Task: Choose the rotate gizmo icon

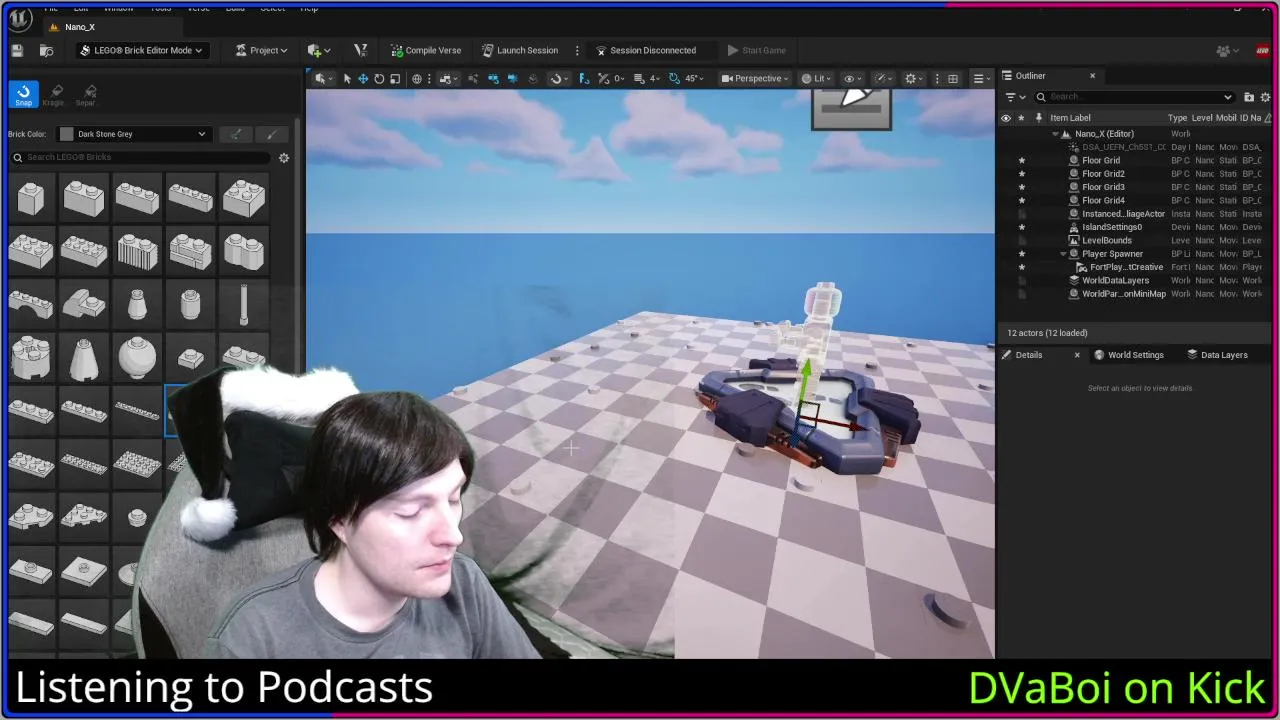Action: pyautogui.click(x=379, y=78)
